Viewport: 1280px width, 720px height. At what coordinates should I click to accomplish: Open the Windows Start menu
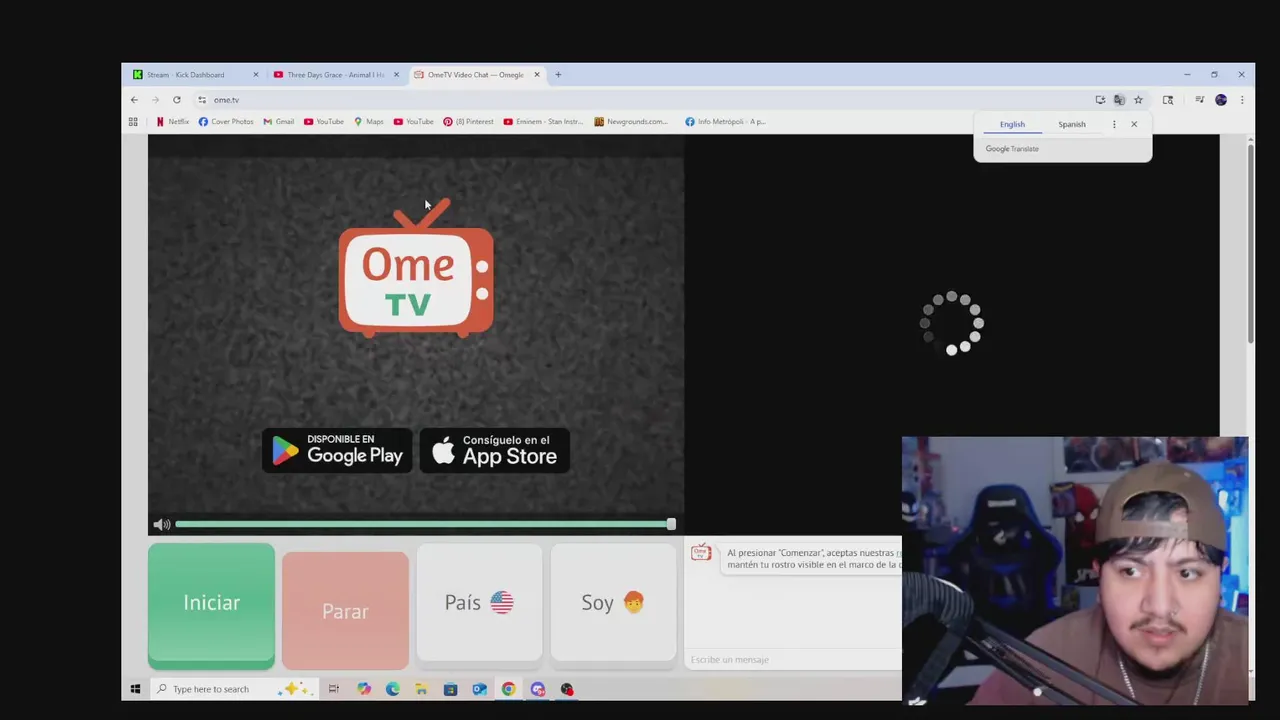coord(135,689)
